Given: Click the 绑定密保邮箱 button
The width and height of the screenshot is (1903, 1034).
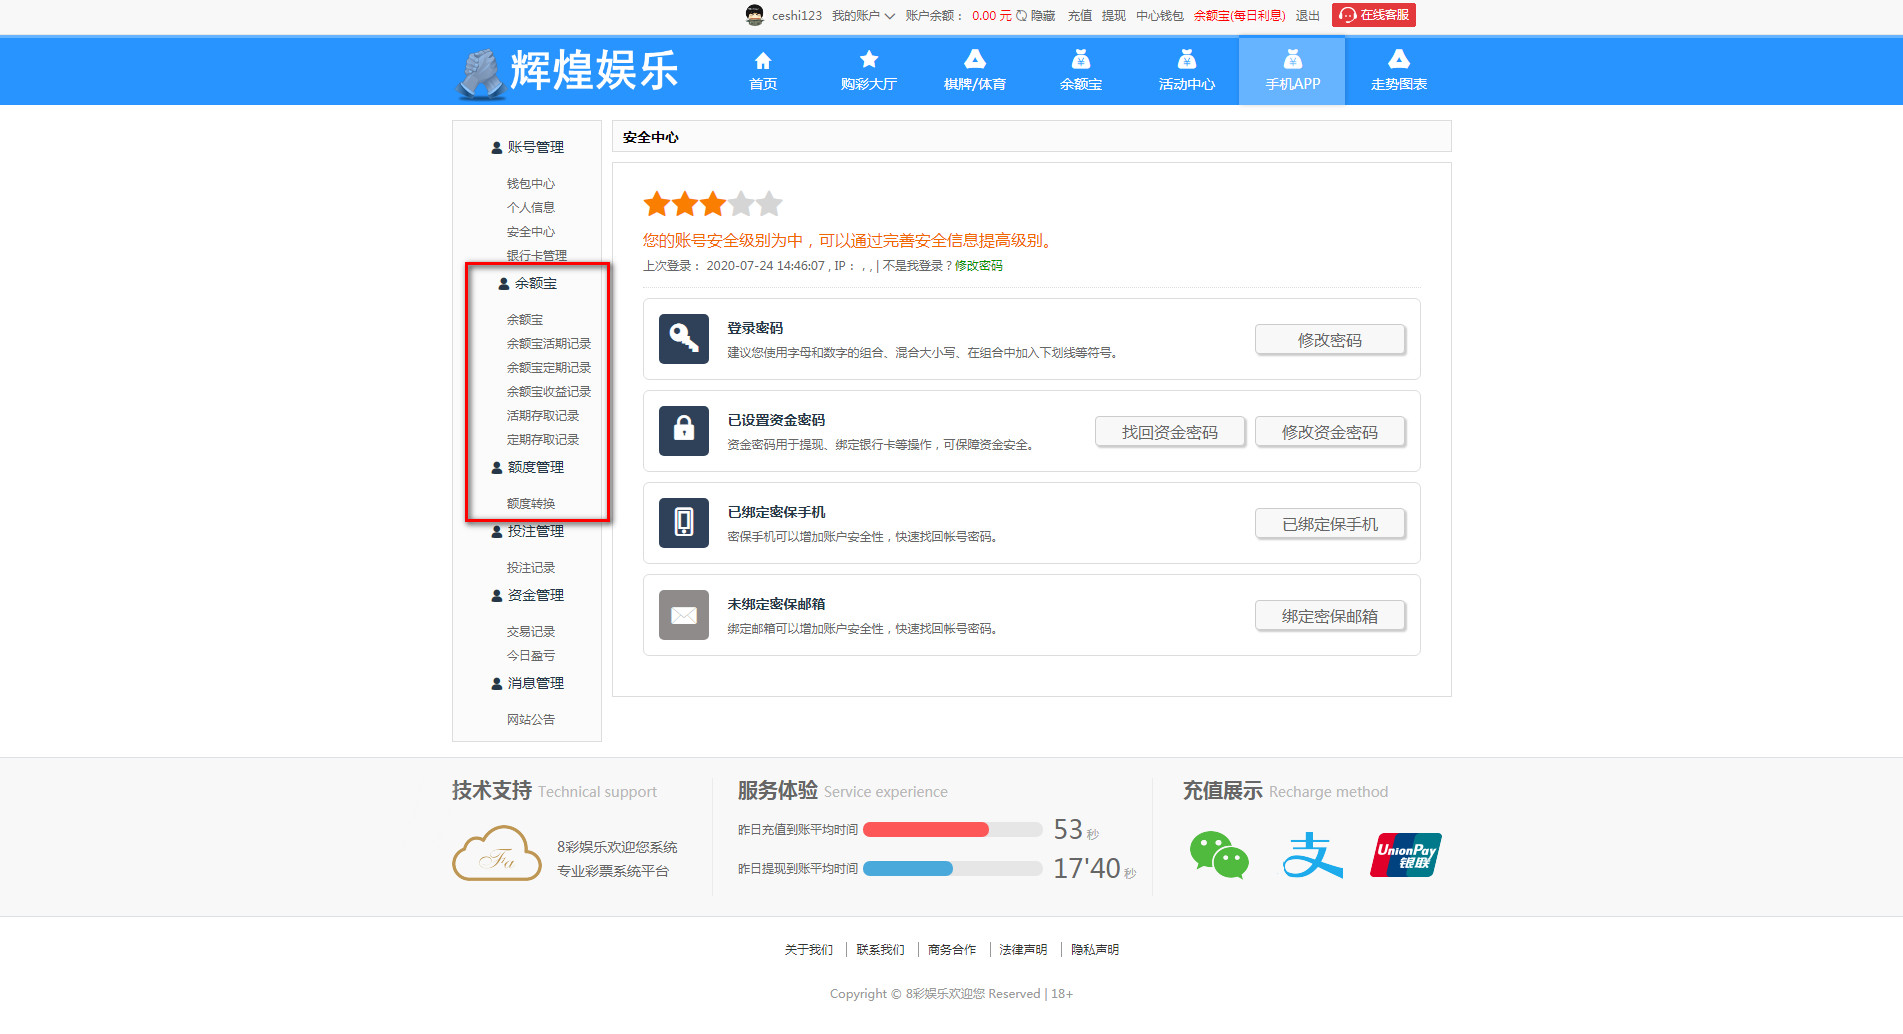Looking at the screenshot, I should tap(1329, 616).
